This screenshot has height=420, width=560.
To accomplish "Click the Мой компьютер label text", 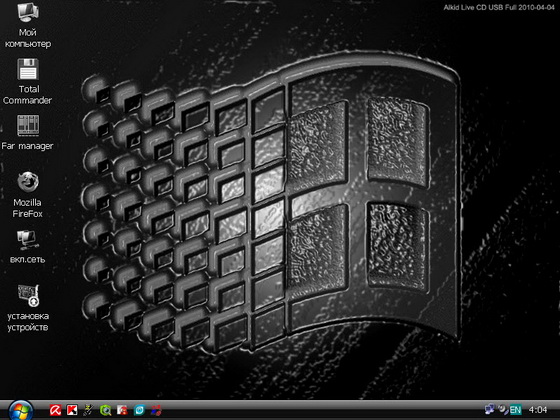I will tap(28, 38).
